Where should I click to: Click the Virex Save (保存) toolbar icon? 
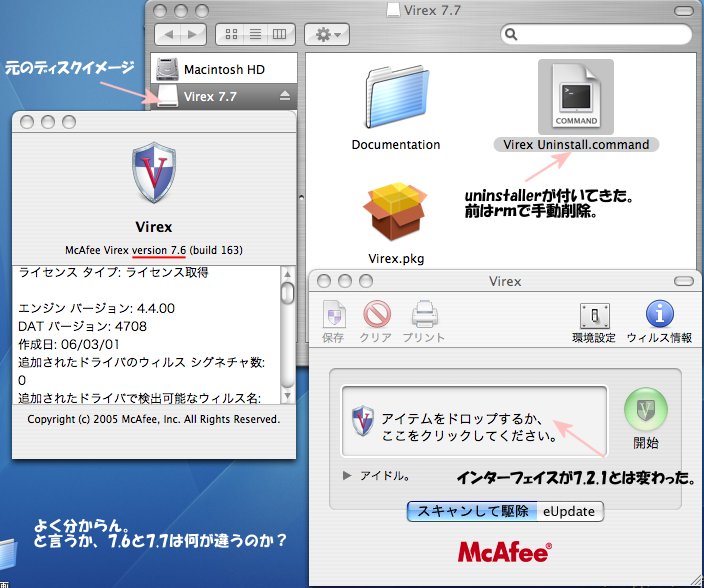click(334, 322)
